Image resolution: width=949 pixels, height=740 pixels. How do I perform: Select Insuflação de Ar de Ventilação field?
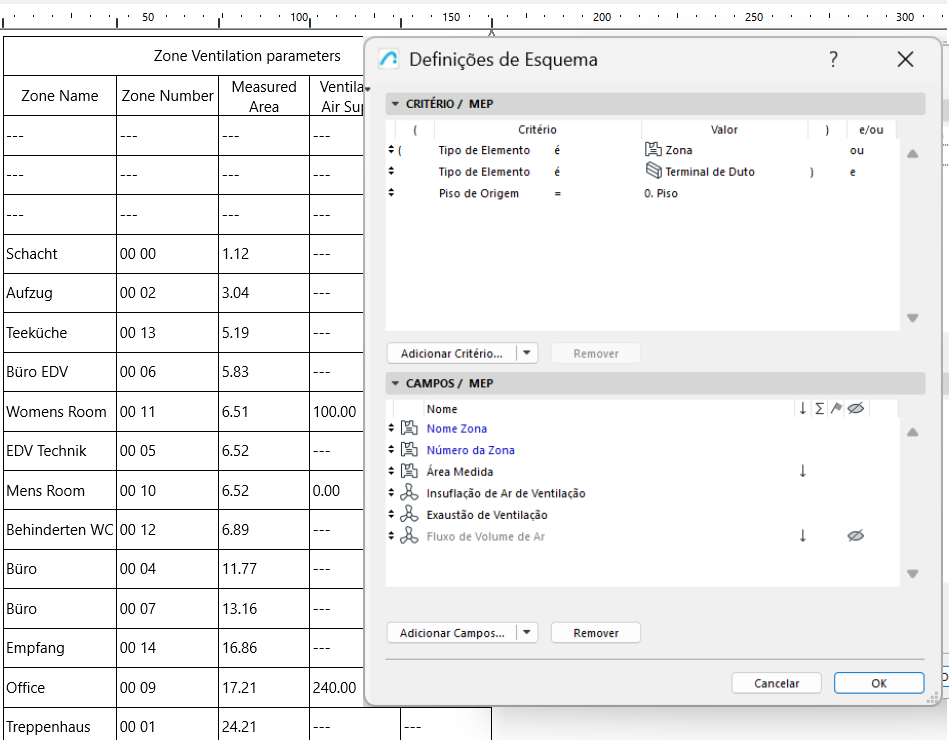505,494
